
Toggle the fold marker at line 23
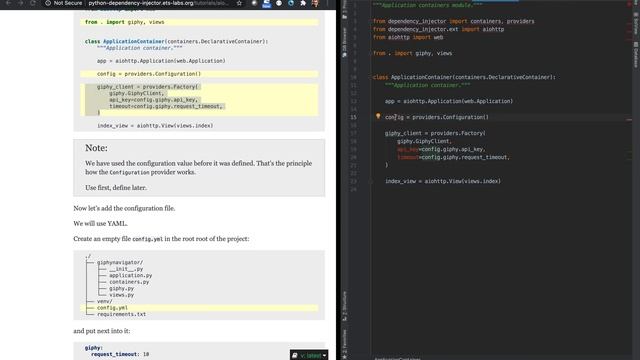(371, 181)
